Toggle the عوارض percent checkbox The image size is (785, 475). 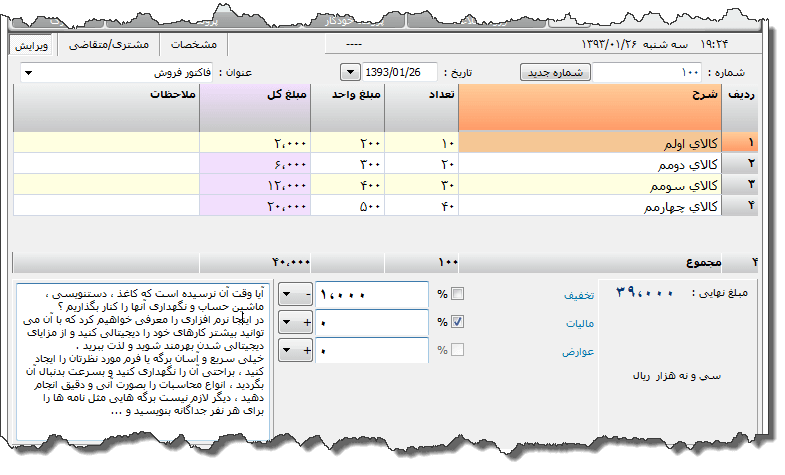pos(458,350)
